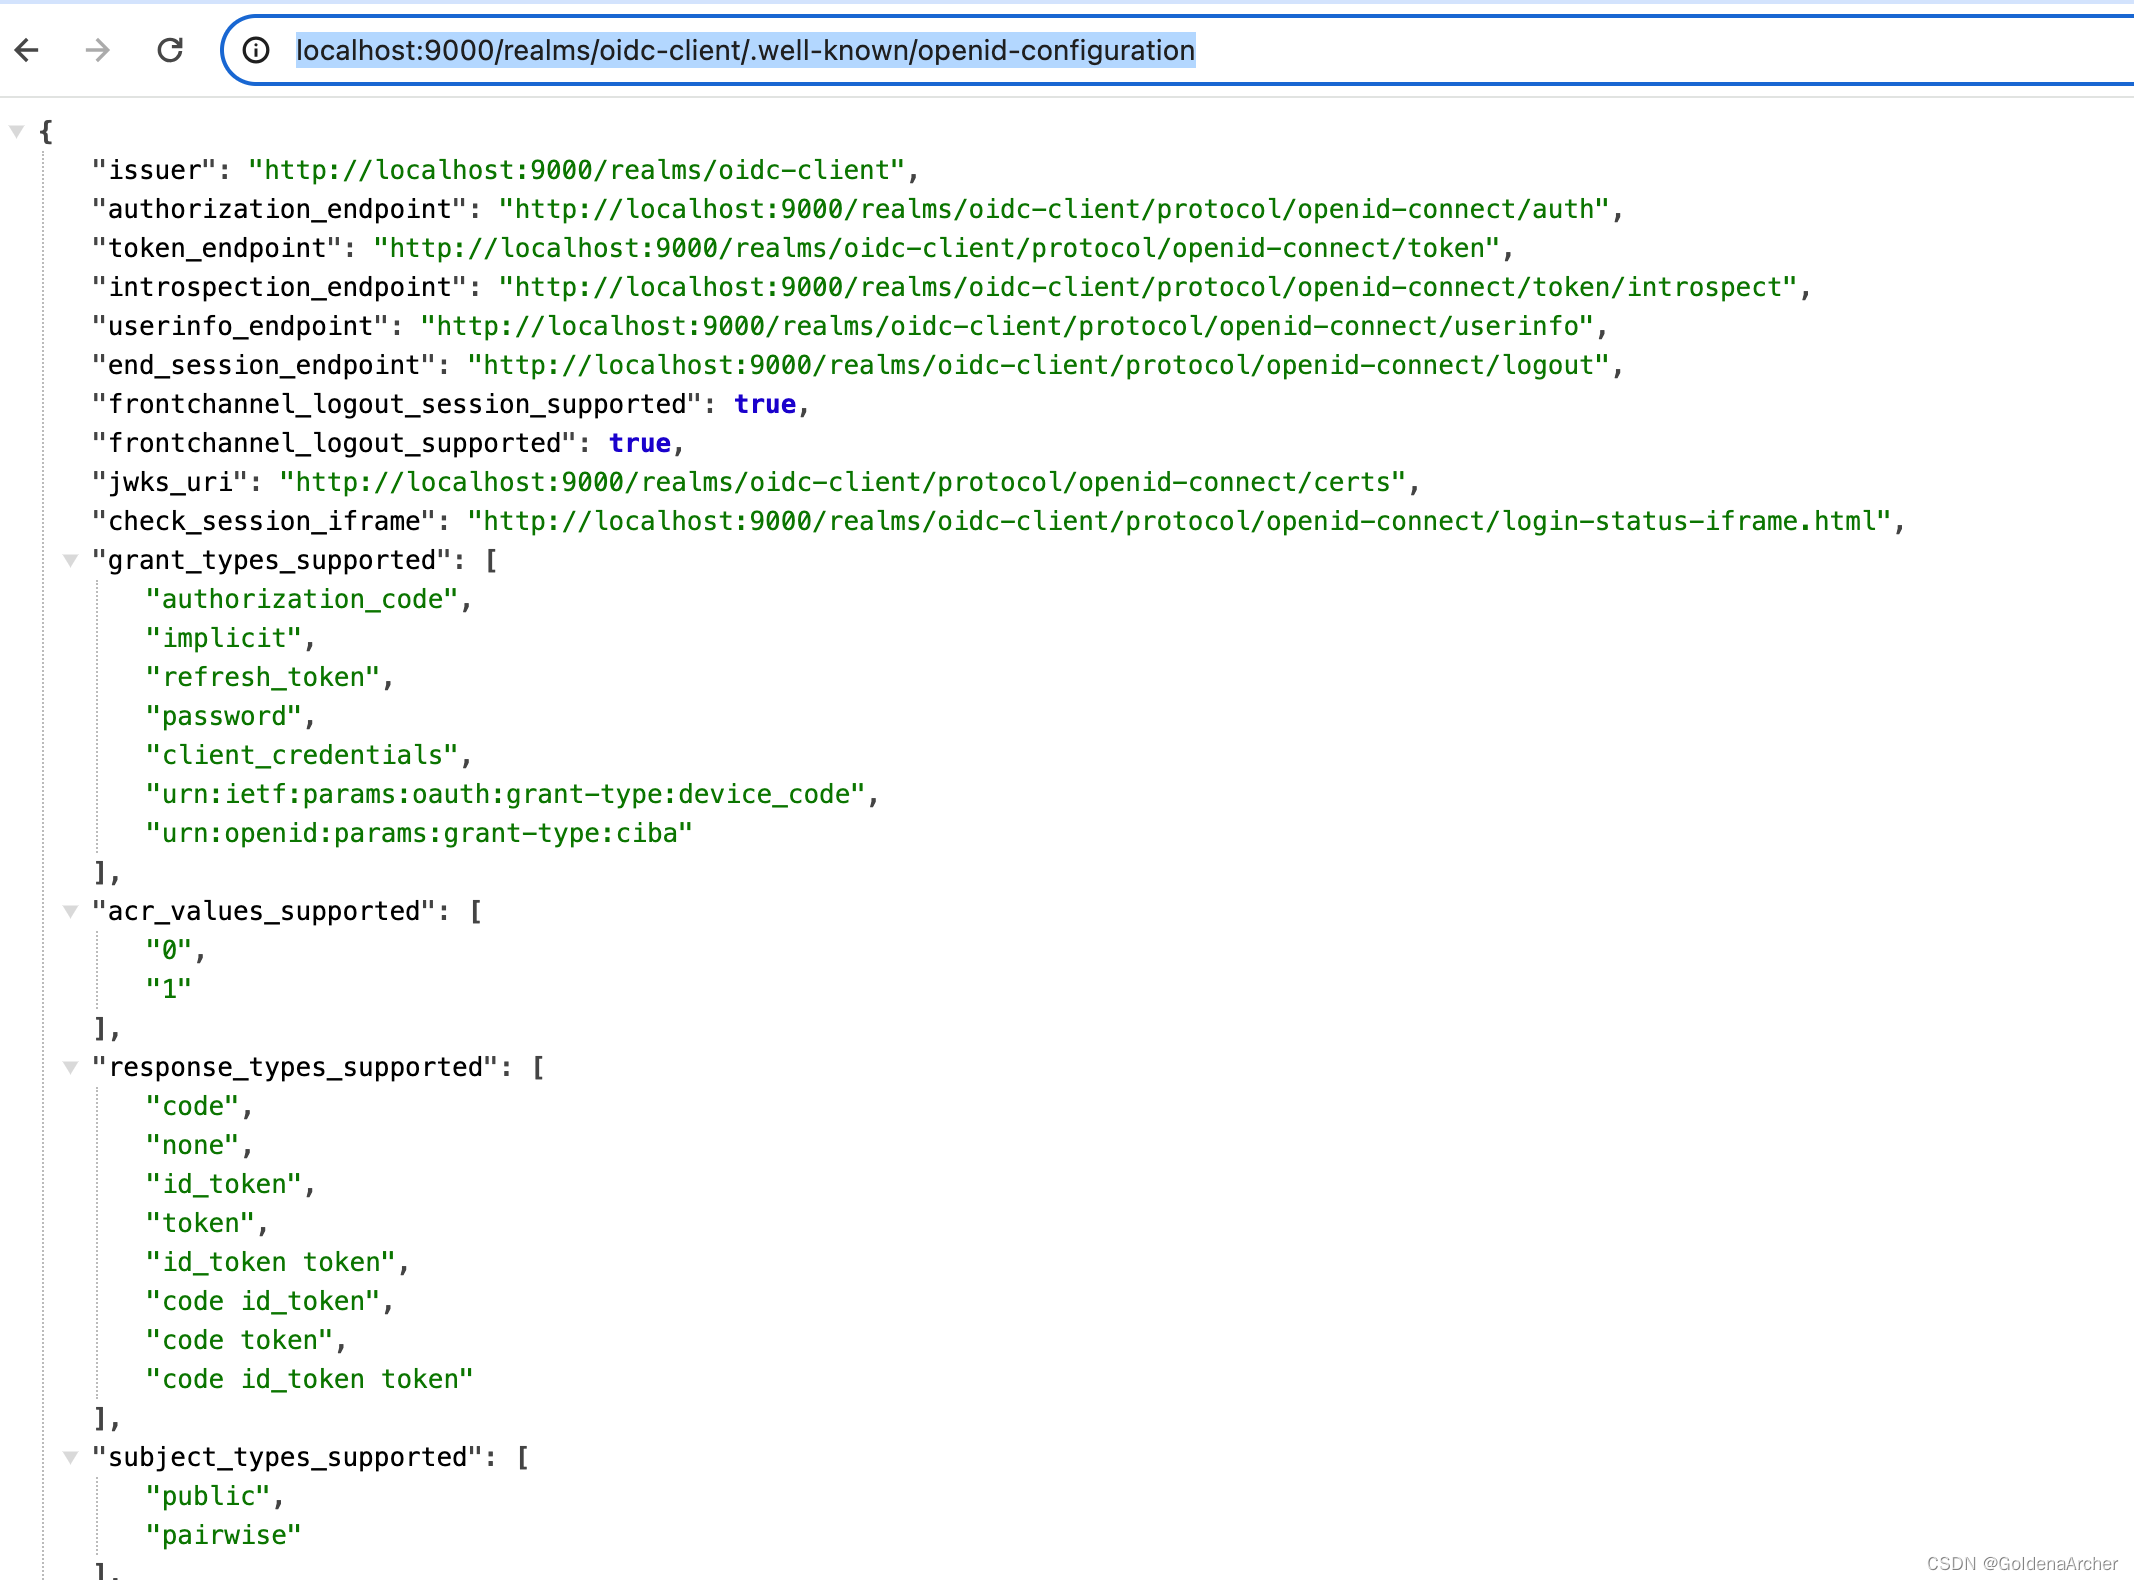The image size is (2134, 1580).
Task: Open the token_endpoint URL value
Action: [936, 248]
